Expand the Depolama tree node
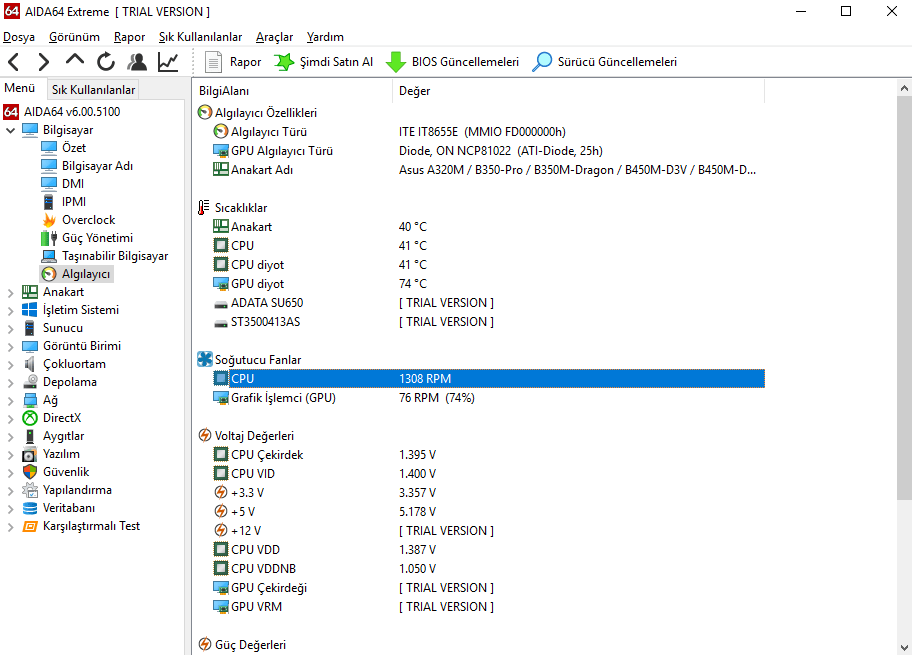 [x=10, y=383]
